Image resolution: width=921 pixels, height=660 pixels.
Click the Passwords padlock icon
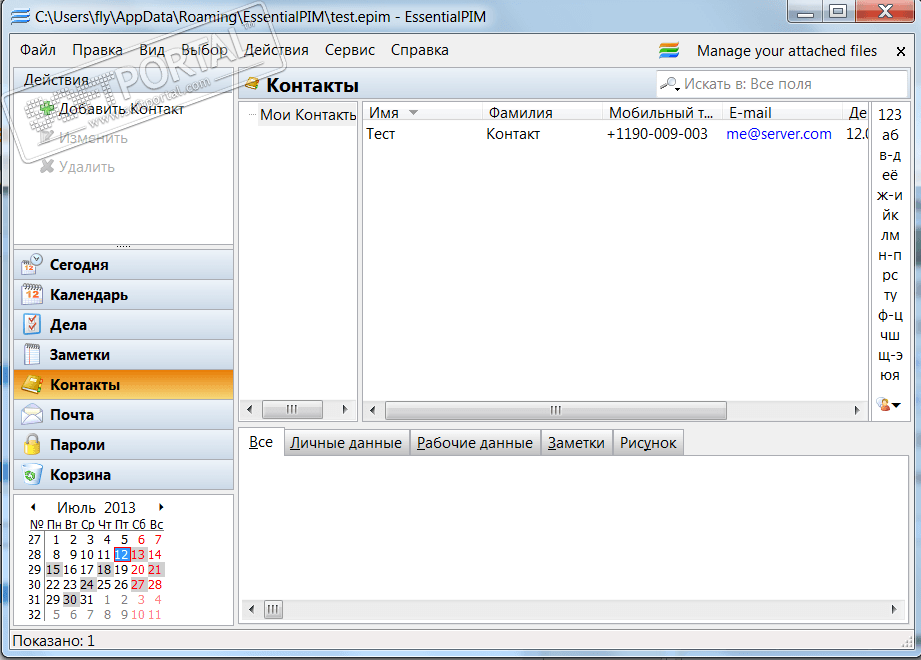click(32, 445)
